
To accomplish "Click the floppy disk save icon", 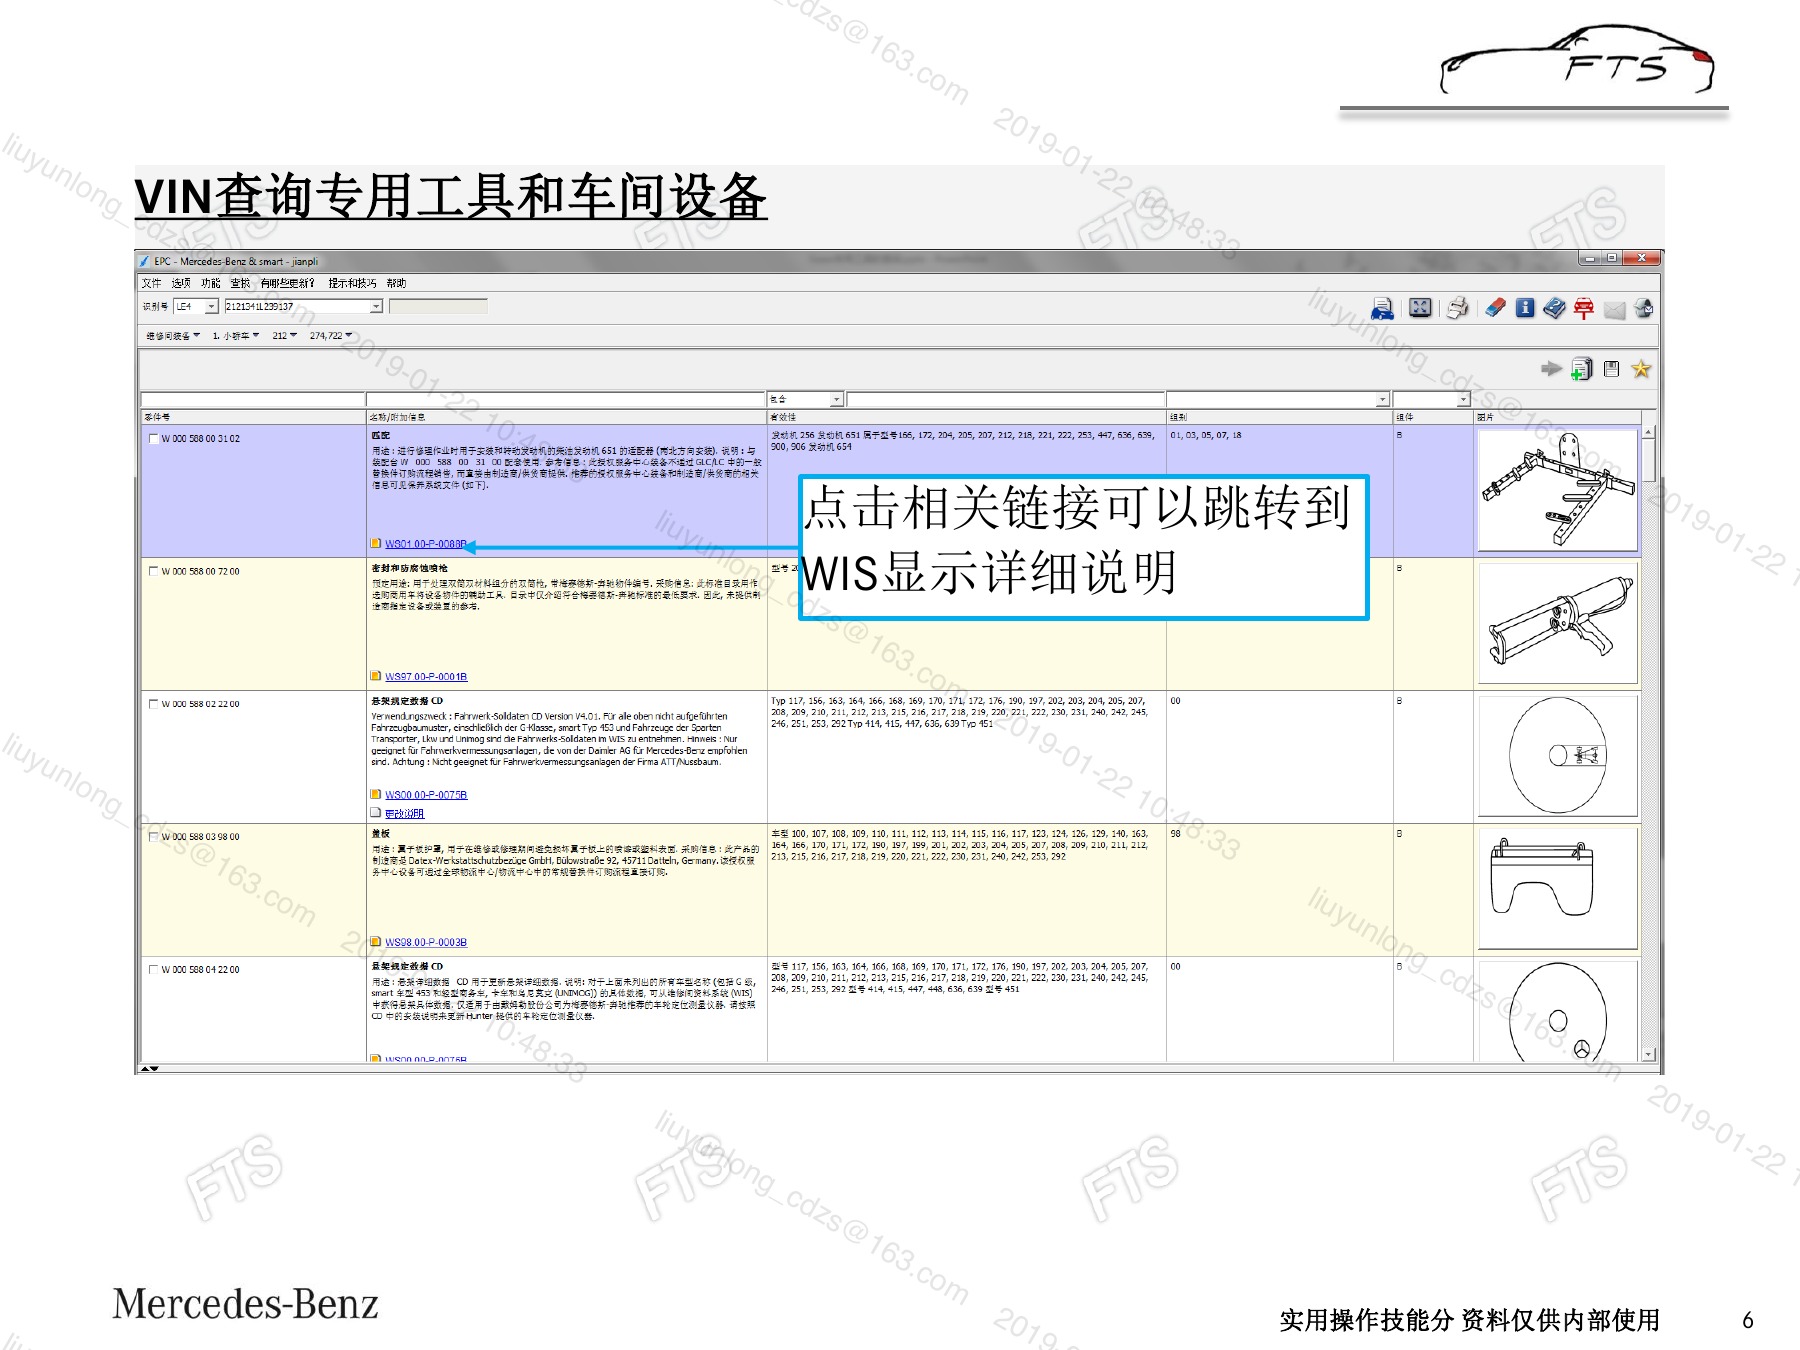I will click(x=1611, y=369).
